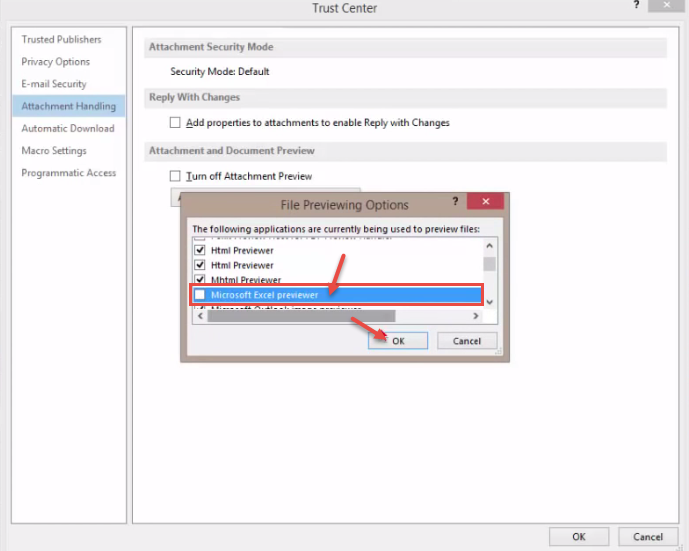689x551 pixels.
Task: Open help for File Previewing Options
Action: click(x=455, y=201)
